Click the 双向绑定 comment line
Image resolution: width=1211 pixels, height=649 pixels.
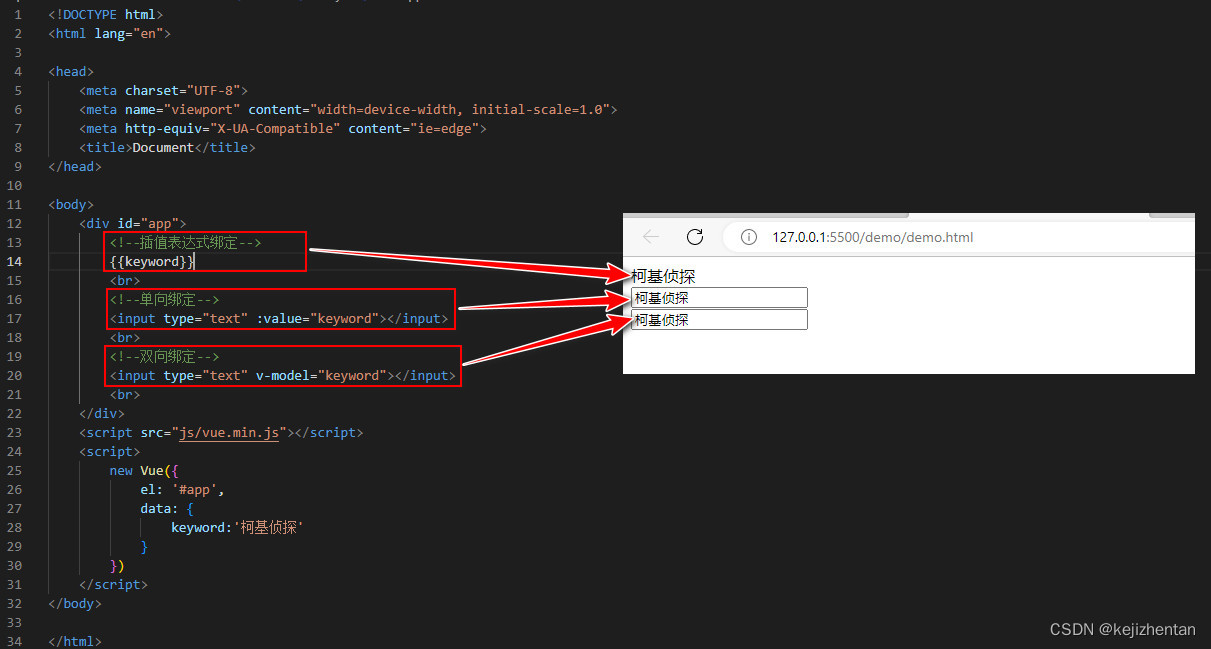[x=164, y=356]
